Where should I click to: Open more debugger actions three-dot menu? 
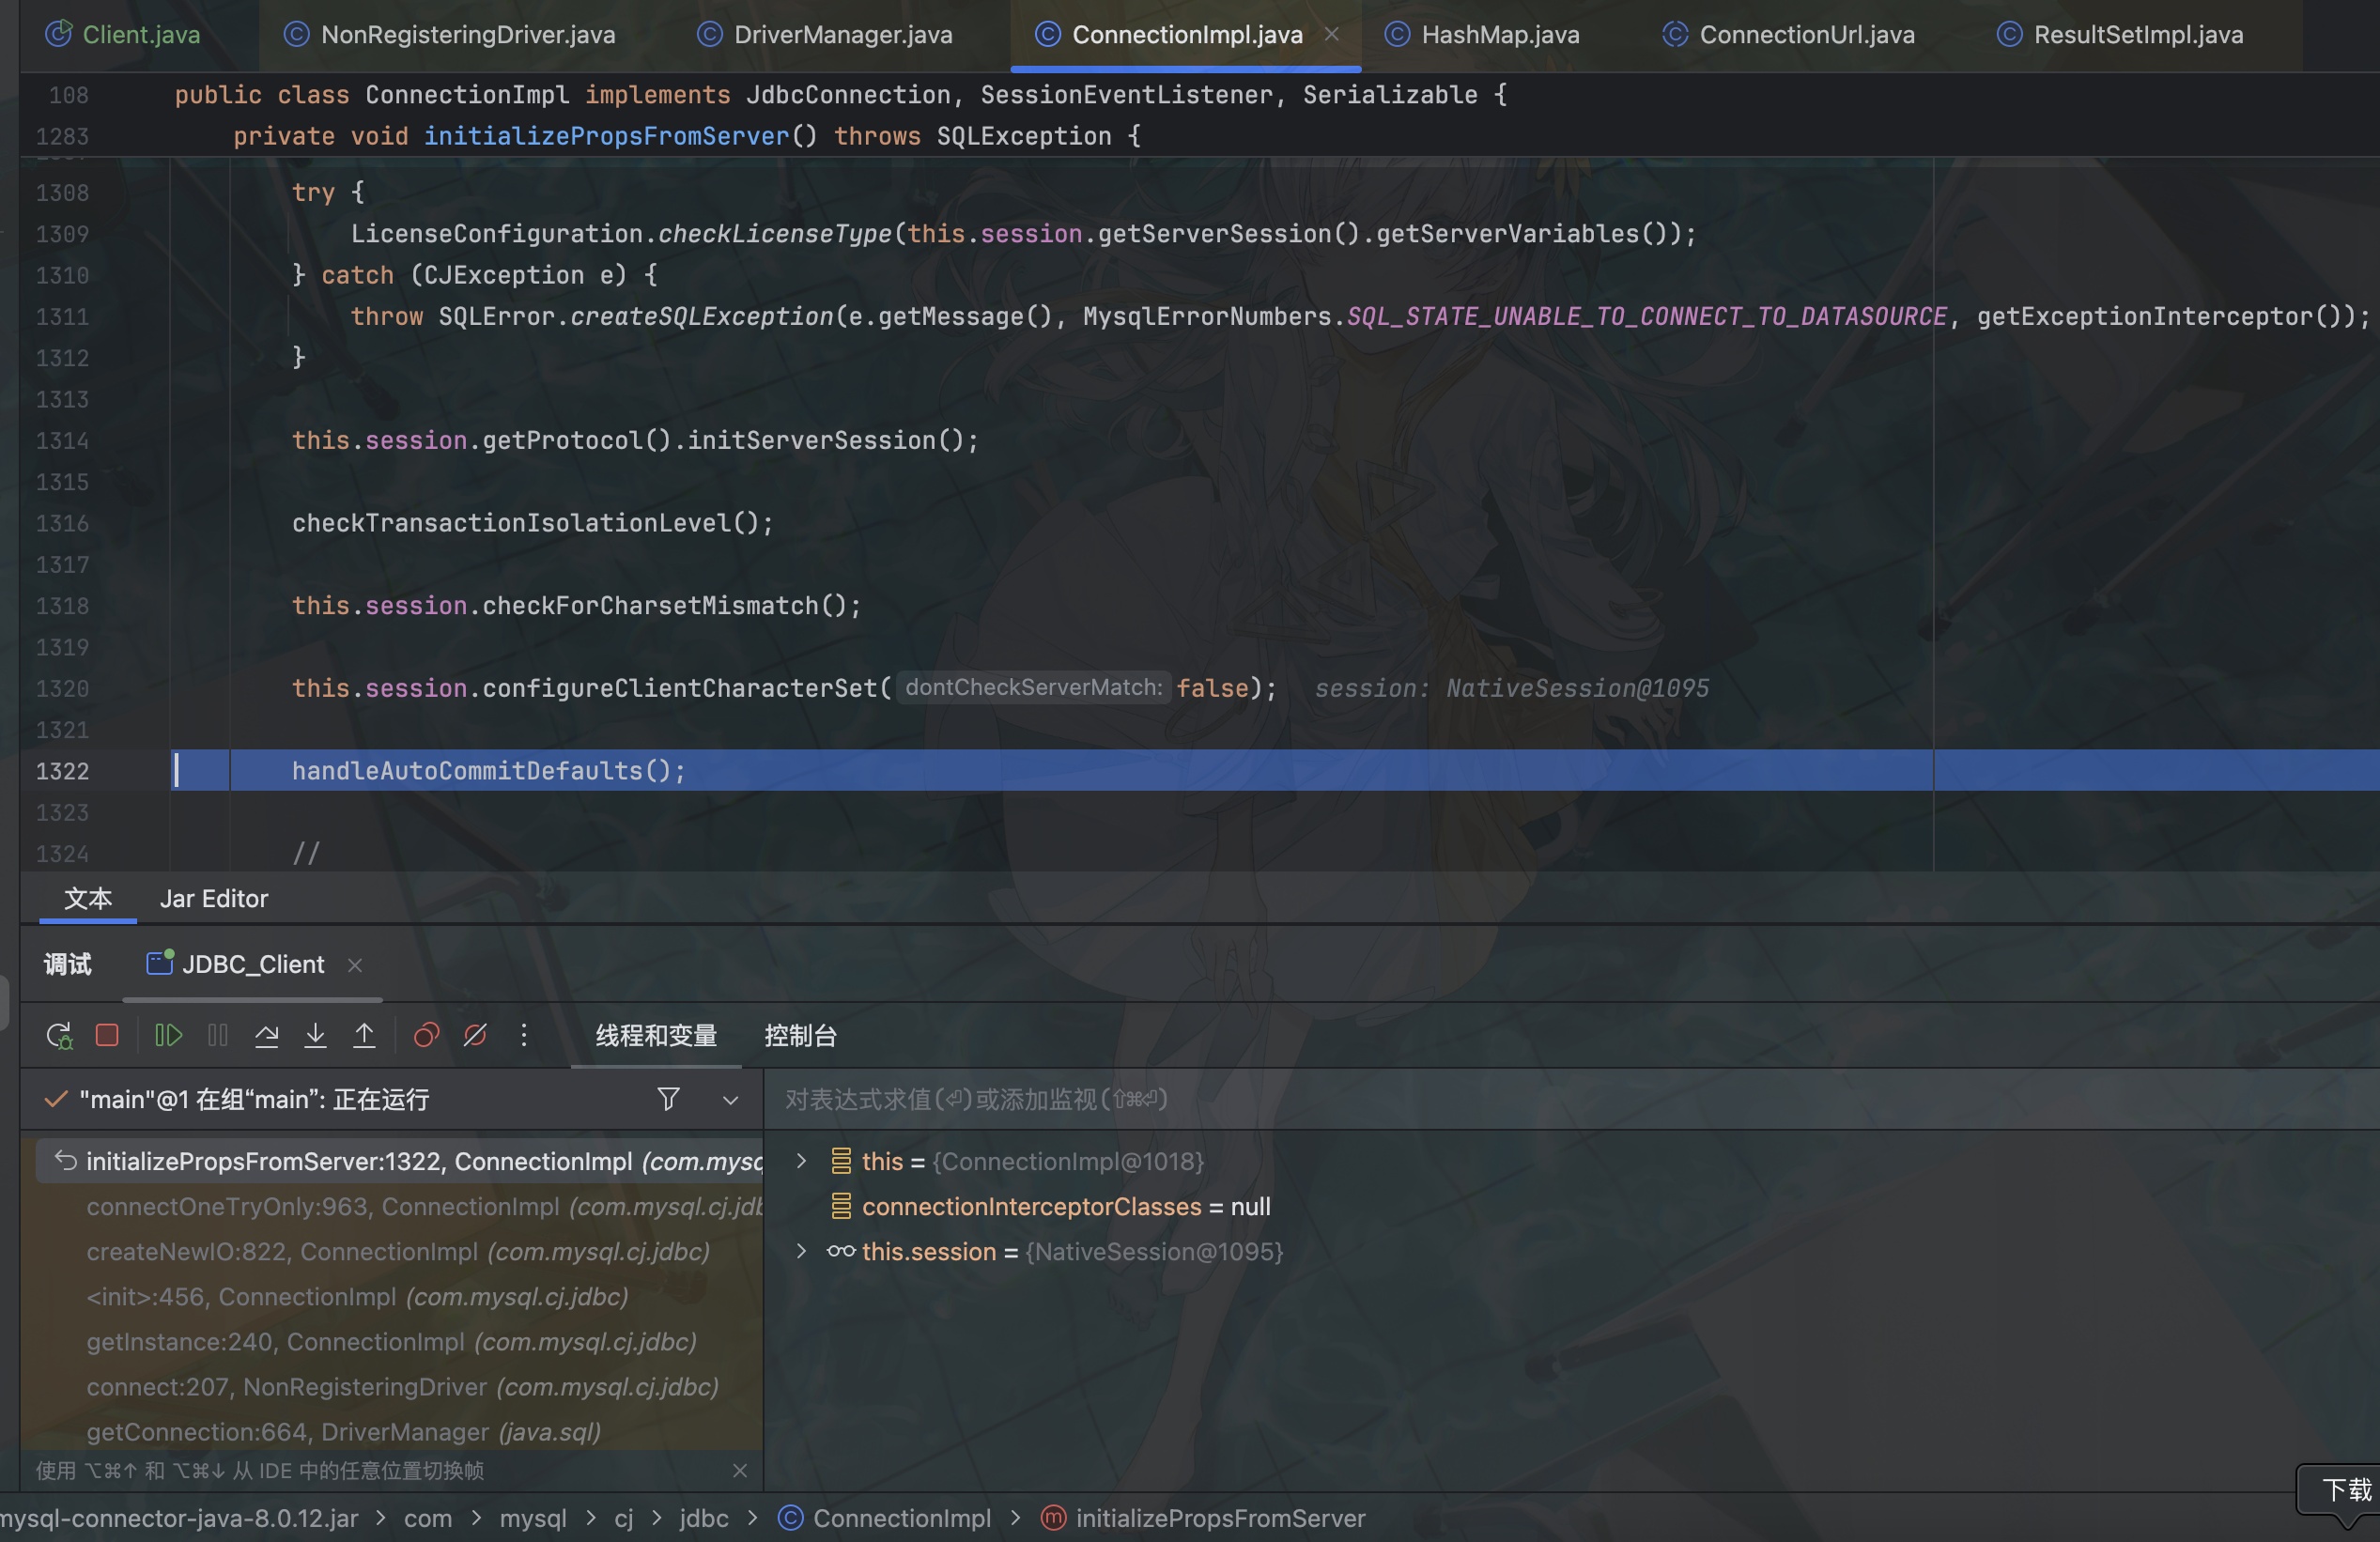(x=524, y=1035)
